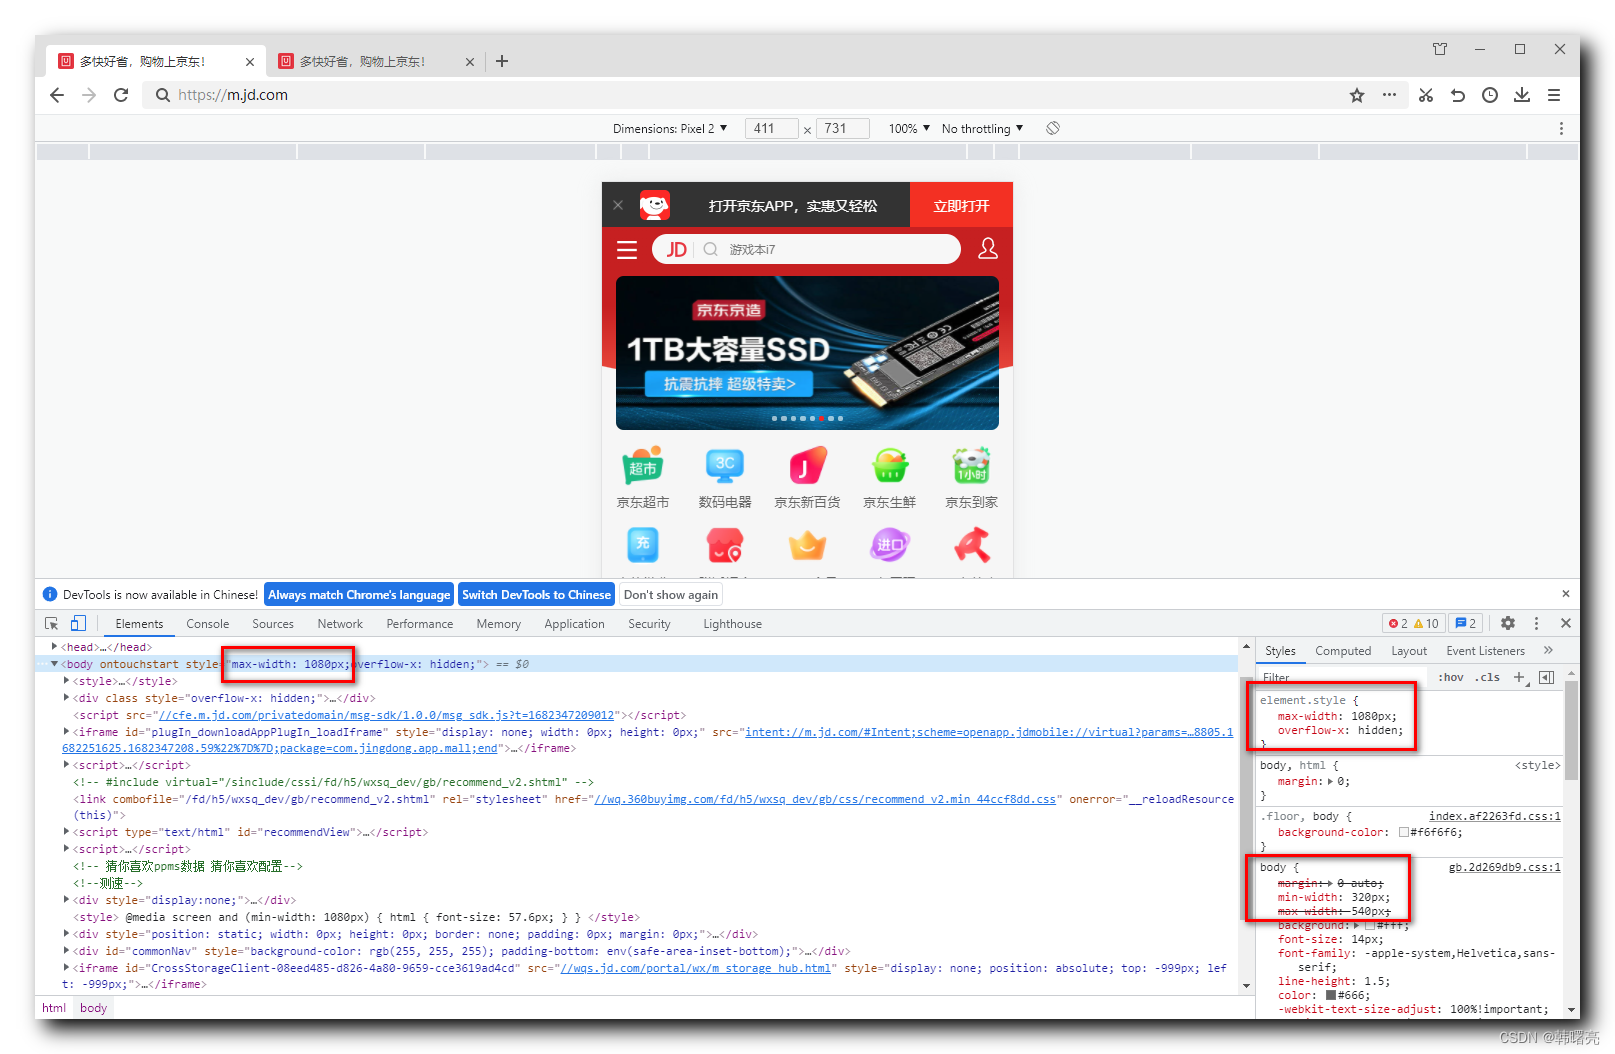The image size is (1615, 1054).
Task: Tap the JD hamburger menu icon
Action: [627, 250]
